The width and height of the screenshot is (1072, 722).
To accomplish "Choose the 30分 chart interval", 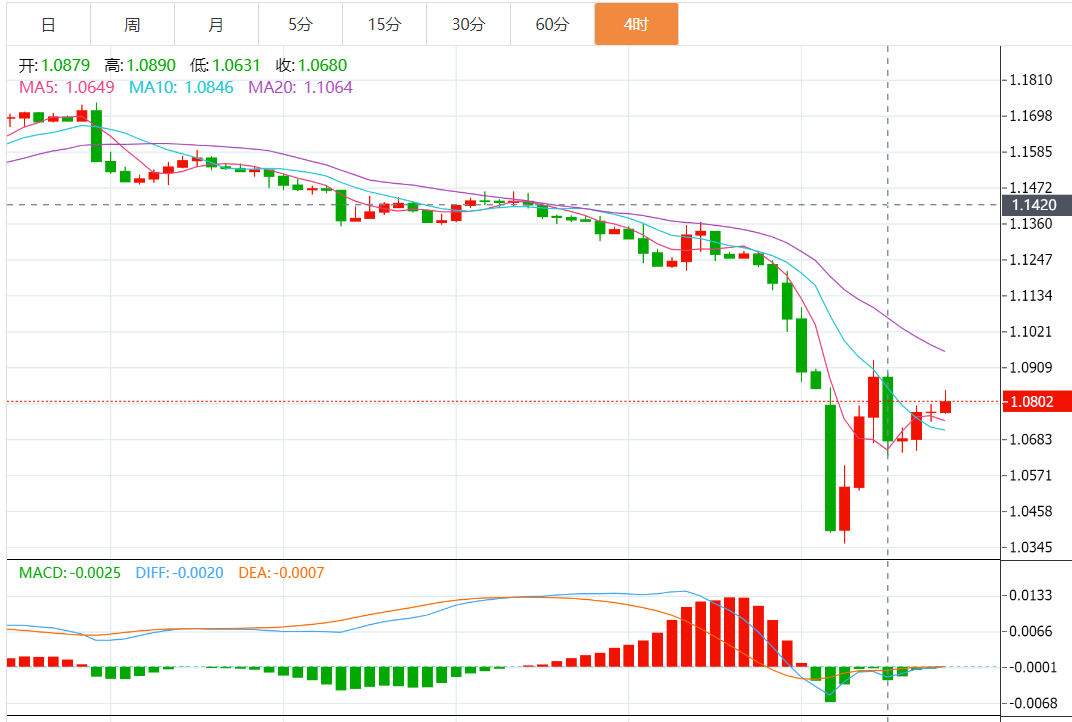I will (x=469, y=25).
